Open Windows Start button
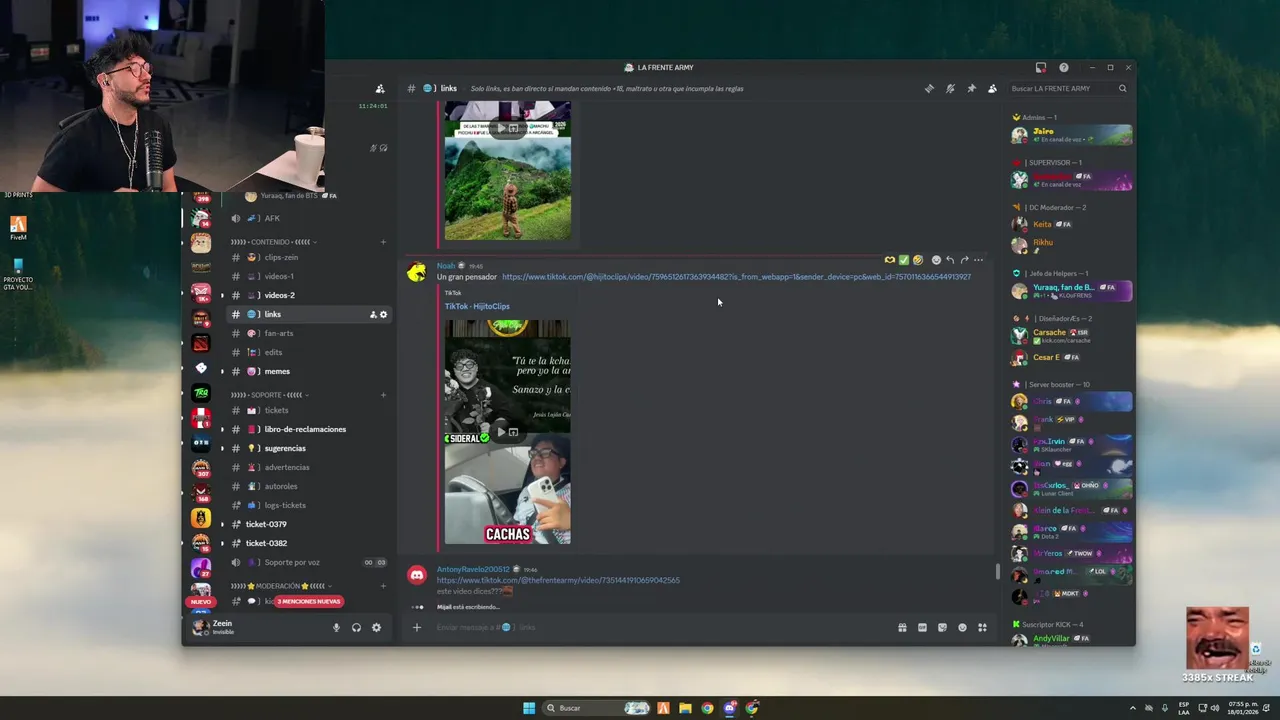 click(529, 708)
